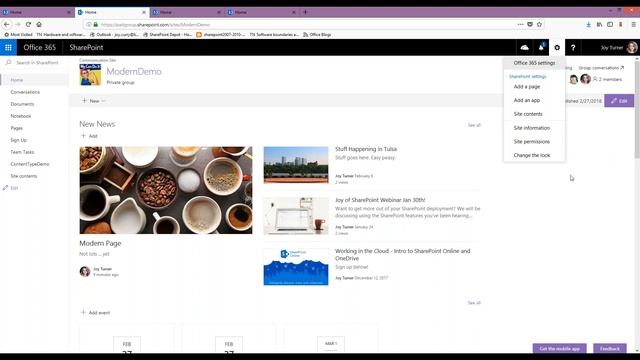
Task: Click Add event button
Action: [x=96, y=313]
